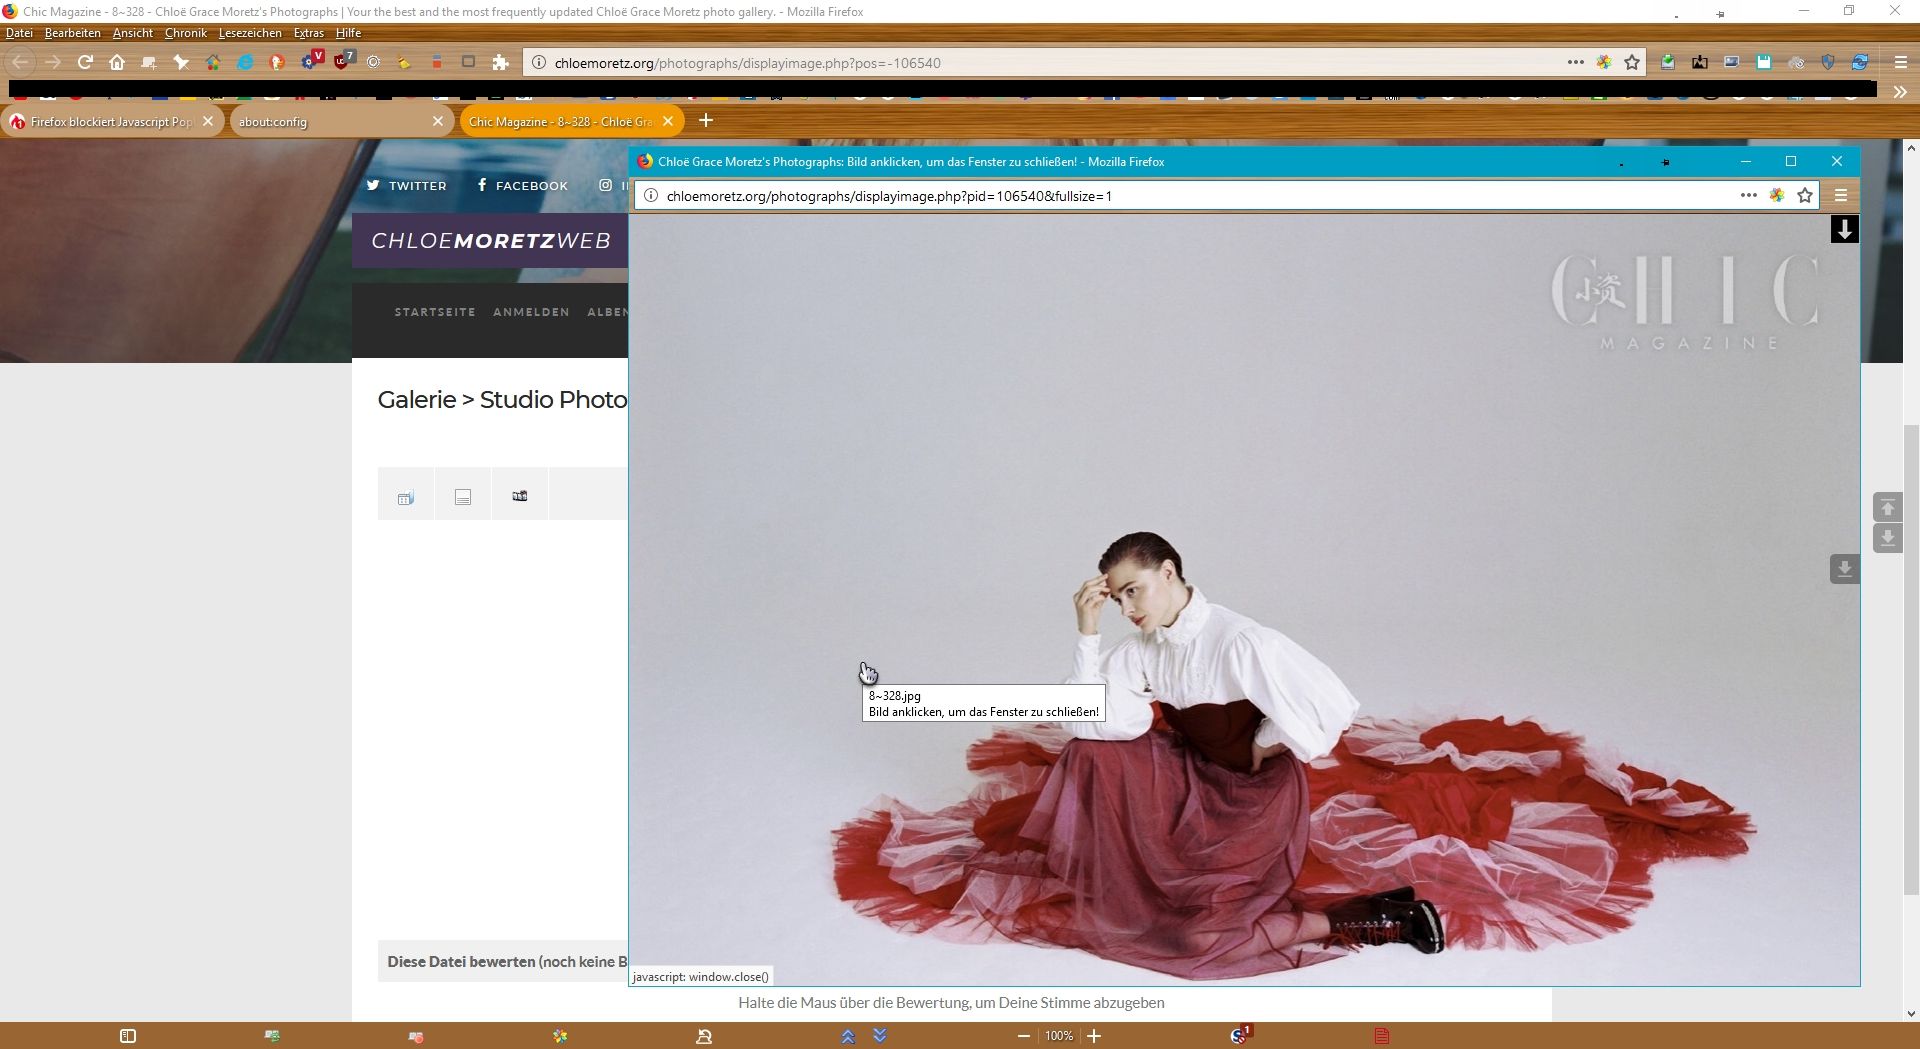Click the popup window's address bar URL
Image resolution: width=1920 pixels, height=1049 pixels.
coord(888,196)
